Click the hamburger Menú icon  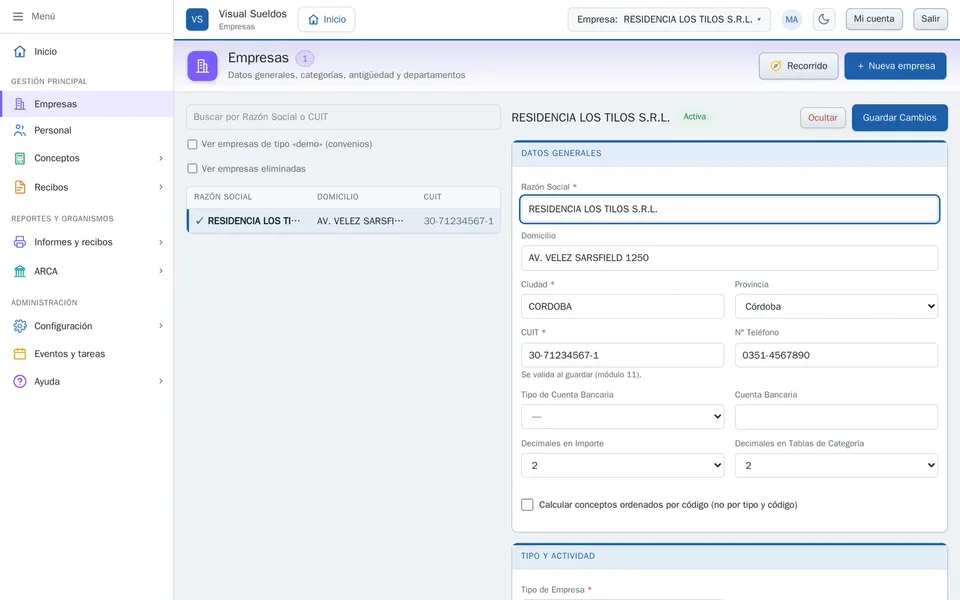click(18, 17)
